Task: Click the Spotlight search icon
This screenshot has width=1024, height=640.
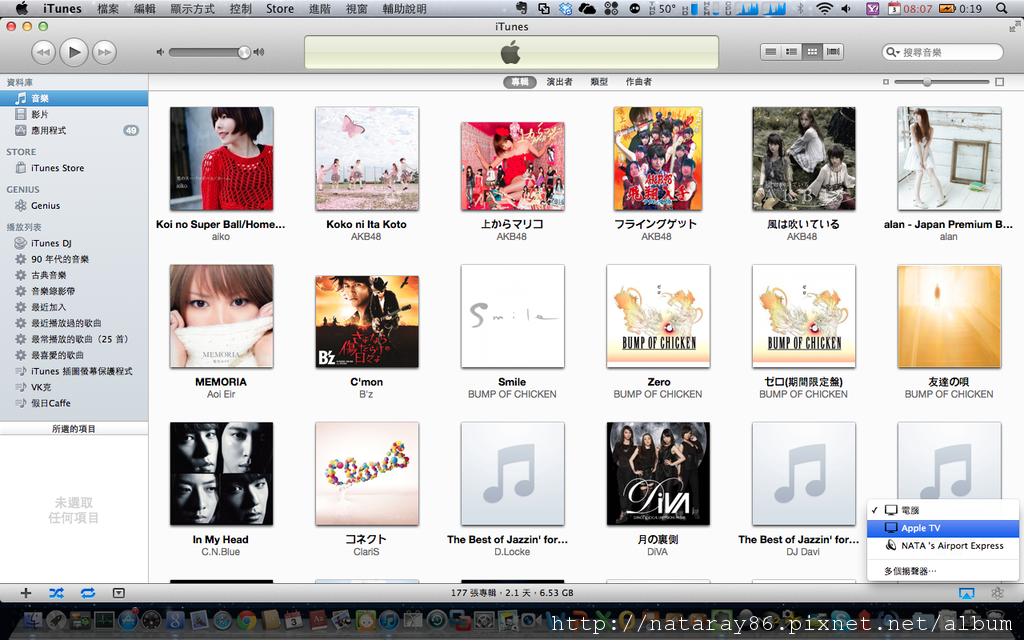Action: (x=1002, y=8)
